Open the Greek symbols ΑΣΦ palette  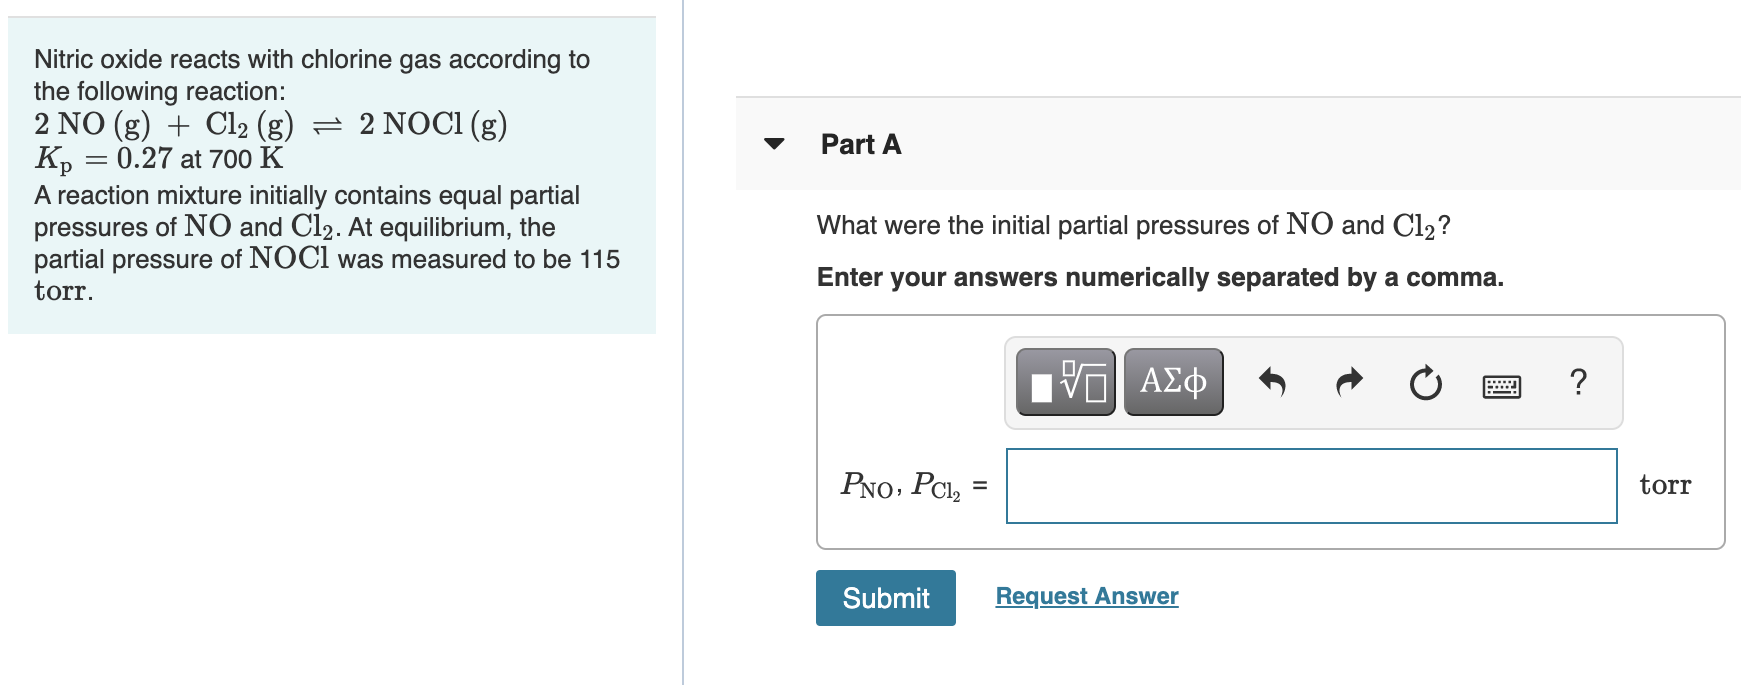pos(1173,382)
